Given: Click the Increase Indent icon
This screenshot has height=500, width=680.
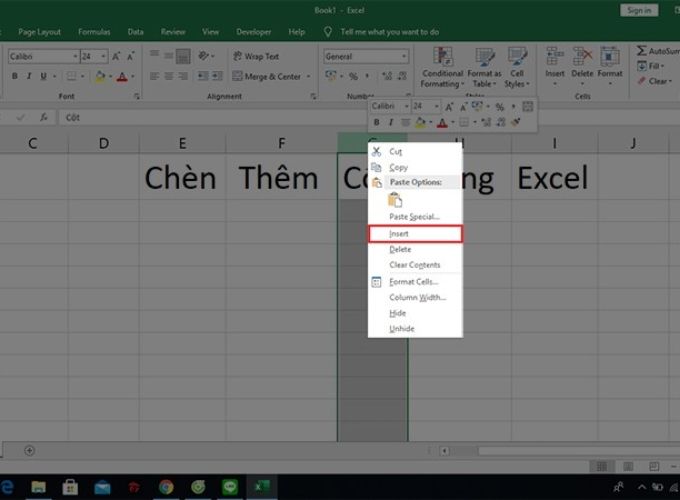Looking at the screenshot, I should click(x=217, y=76).
